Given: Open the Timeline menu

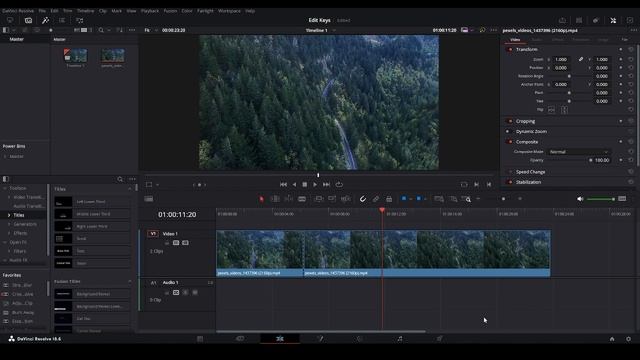Looking at the screenshot, I should pos(85,11).
